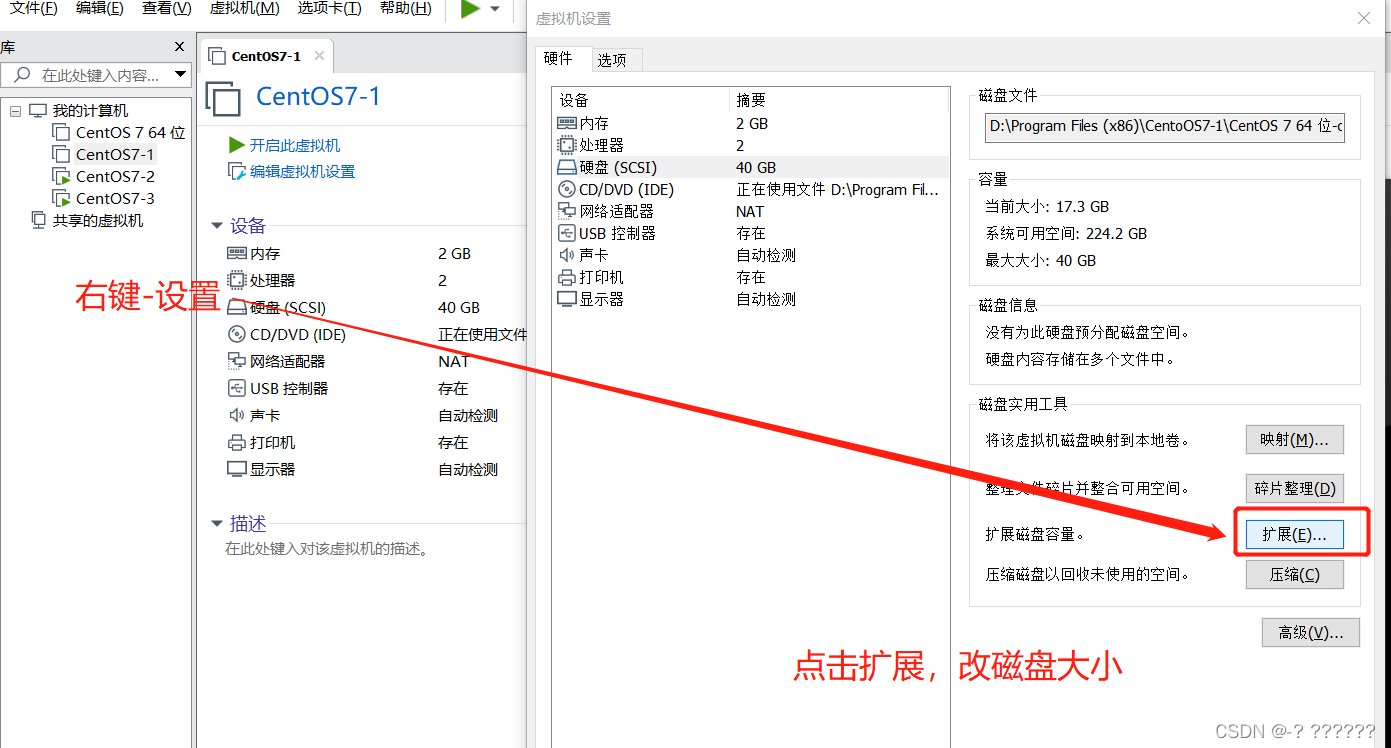1391x748 pixels.
Task: Select CD/DVD (IDE) row in the settings hardware list
Action: (751, 190)
